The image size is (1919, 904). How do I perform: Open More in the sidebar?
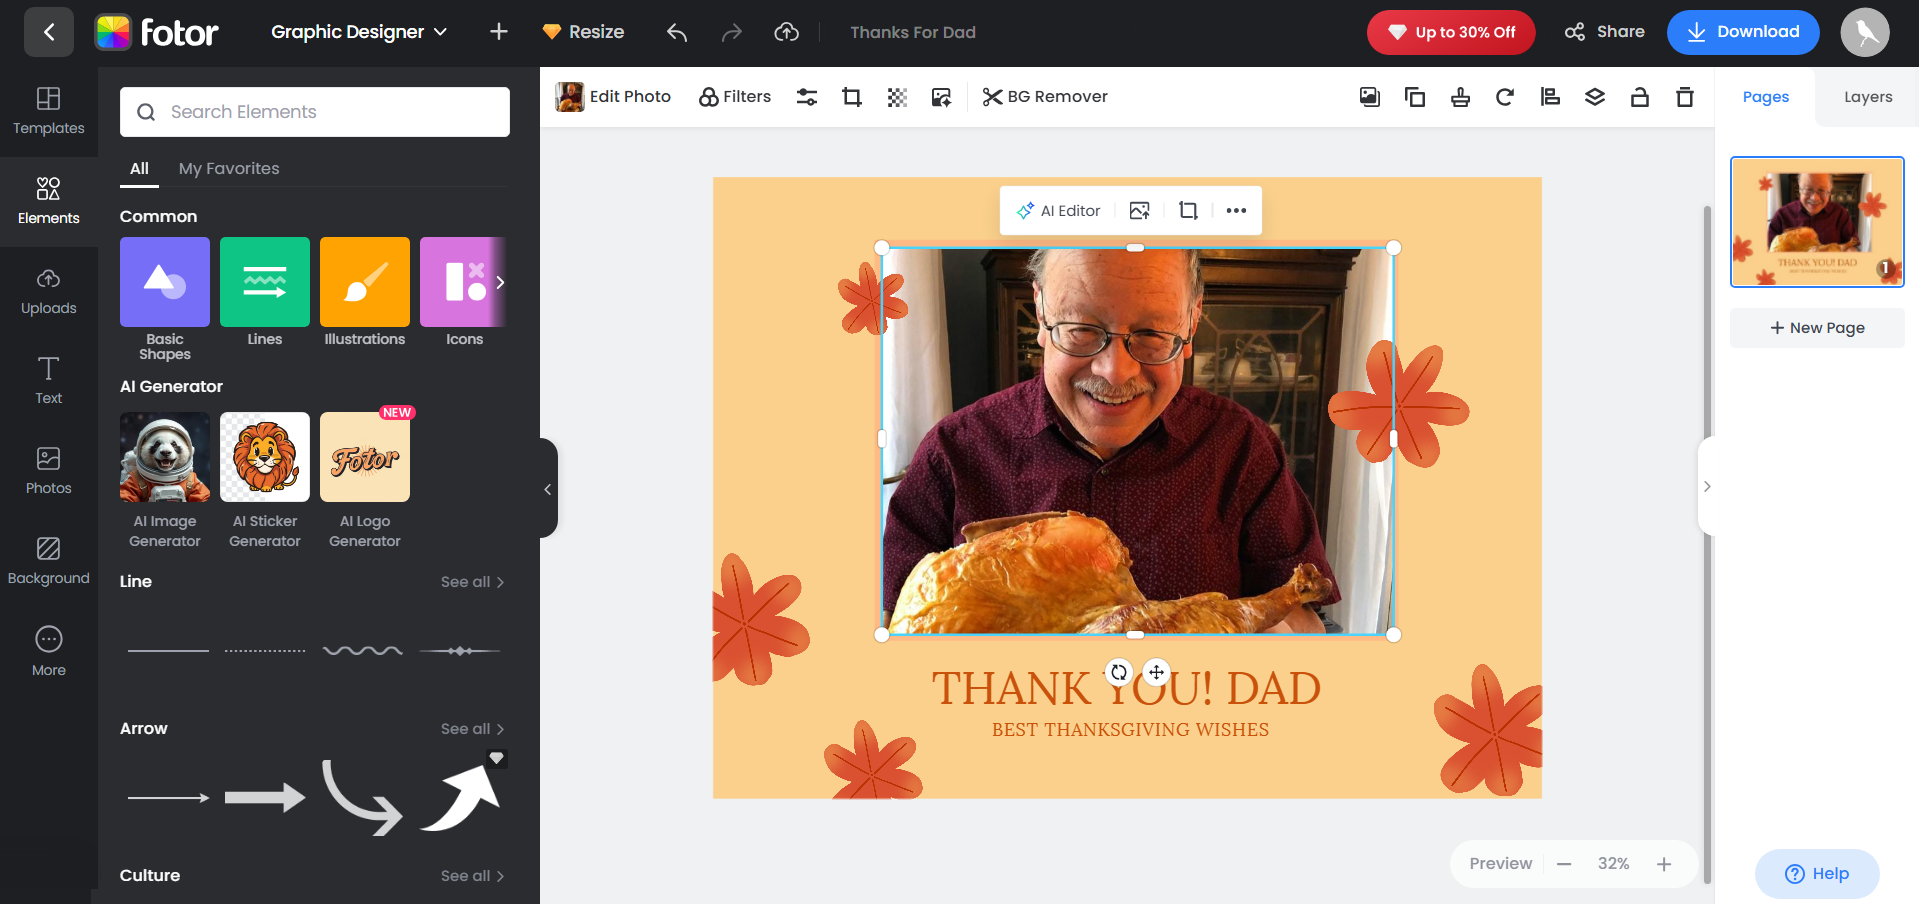[x=48, y=652]
